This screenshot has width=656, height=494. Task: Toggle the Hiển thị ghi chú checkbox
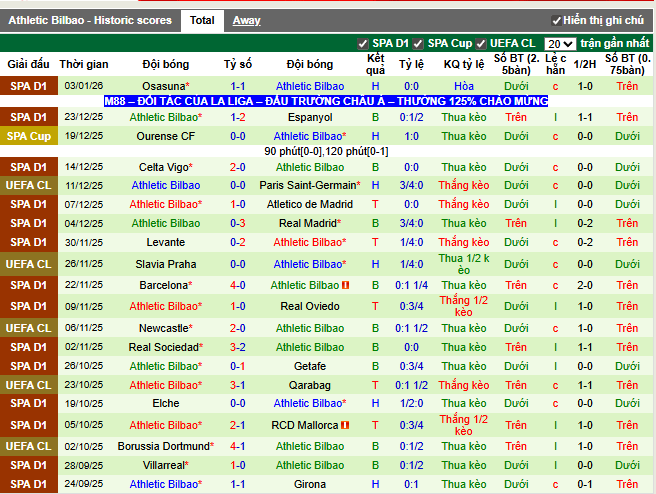pos(556,20)
